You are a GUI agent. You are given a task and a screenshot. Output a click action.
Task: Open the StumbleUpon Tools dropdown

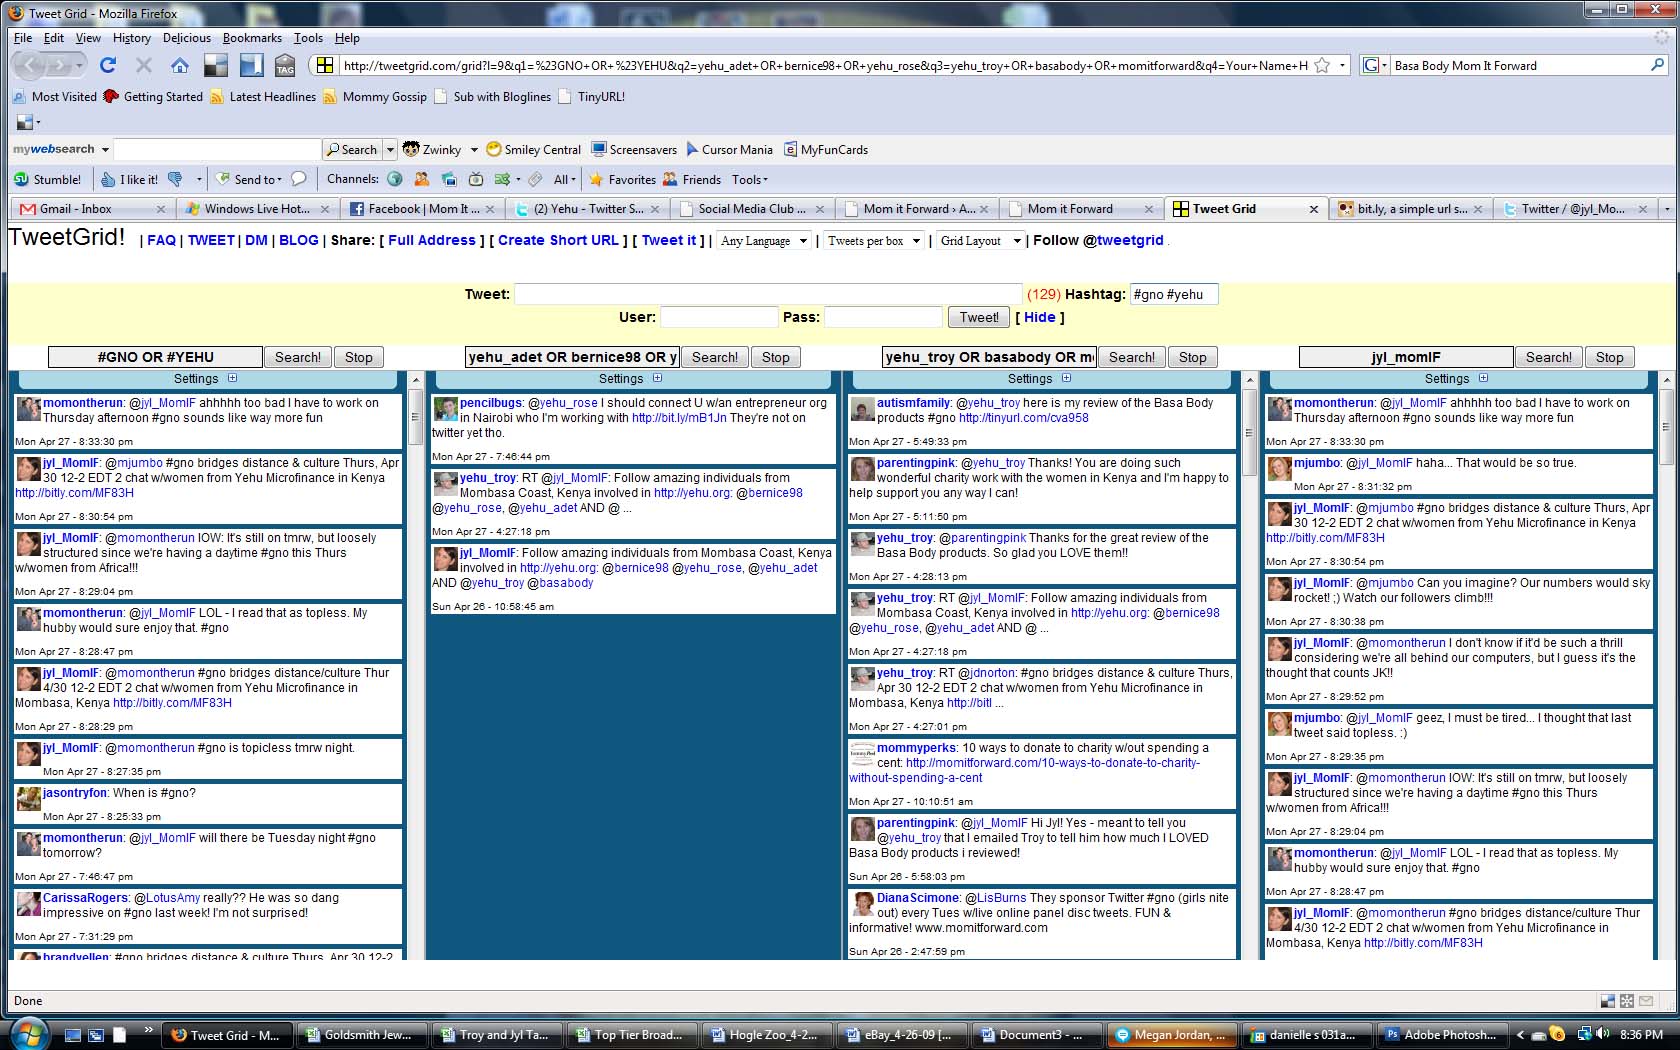[x=750, y=179]
